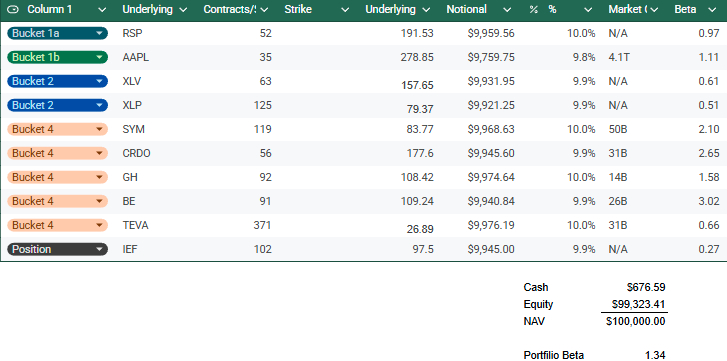Select the GH ticker cell
Viewport: 727px width, 361px height.
coord(130,177)
